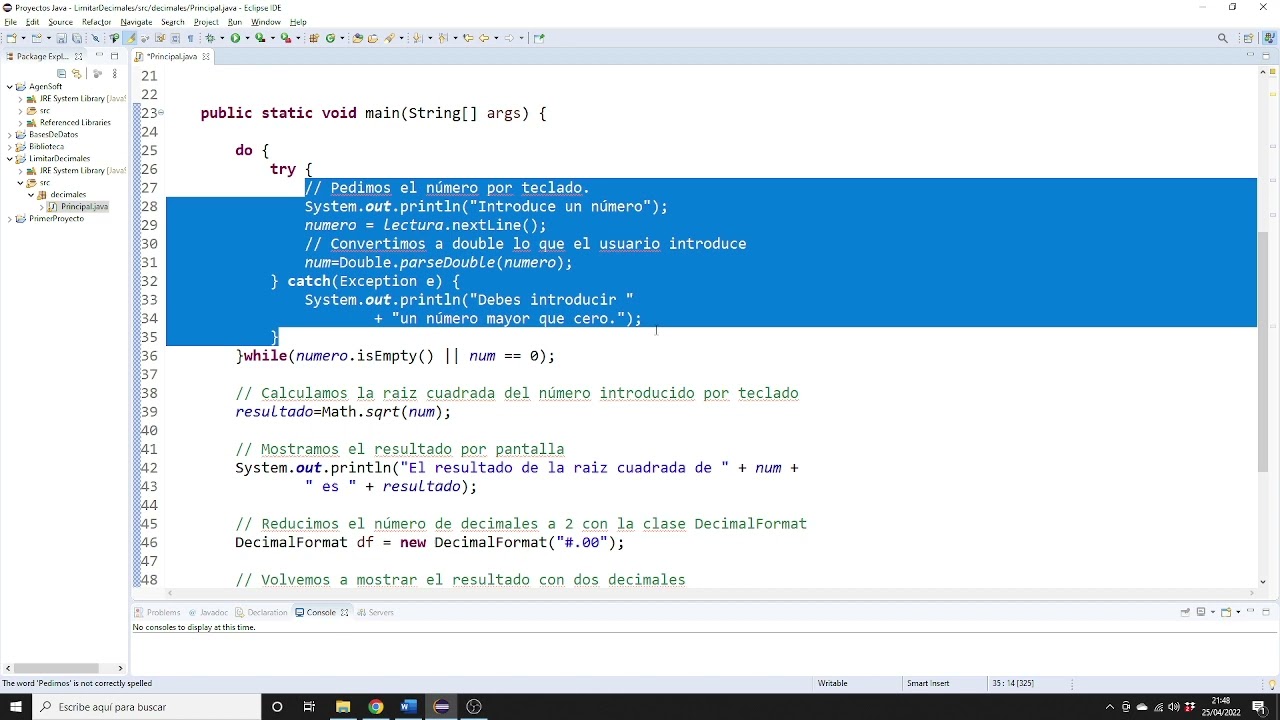The image size is (1280, 720).
Task: Click Collapse All in Package Explorer
Action: [61, 73]
